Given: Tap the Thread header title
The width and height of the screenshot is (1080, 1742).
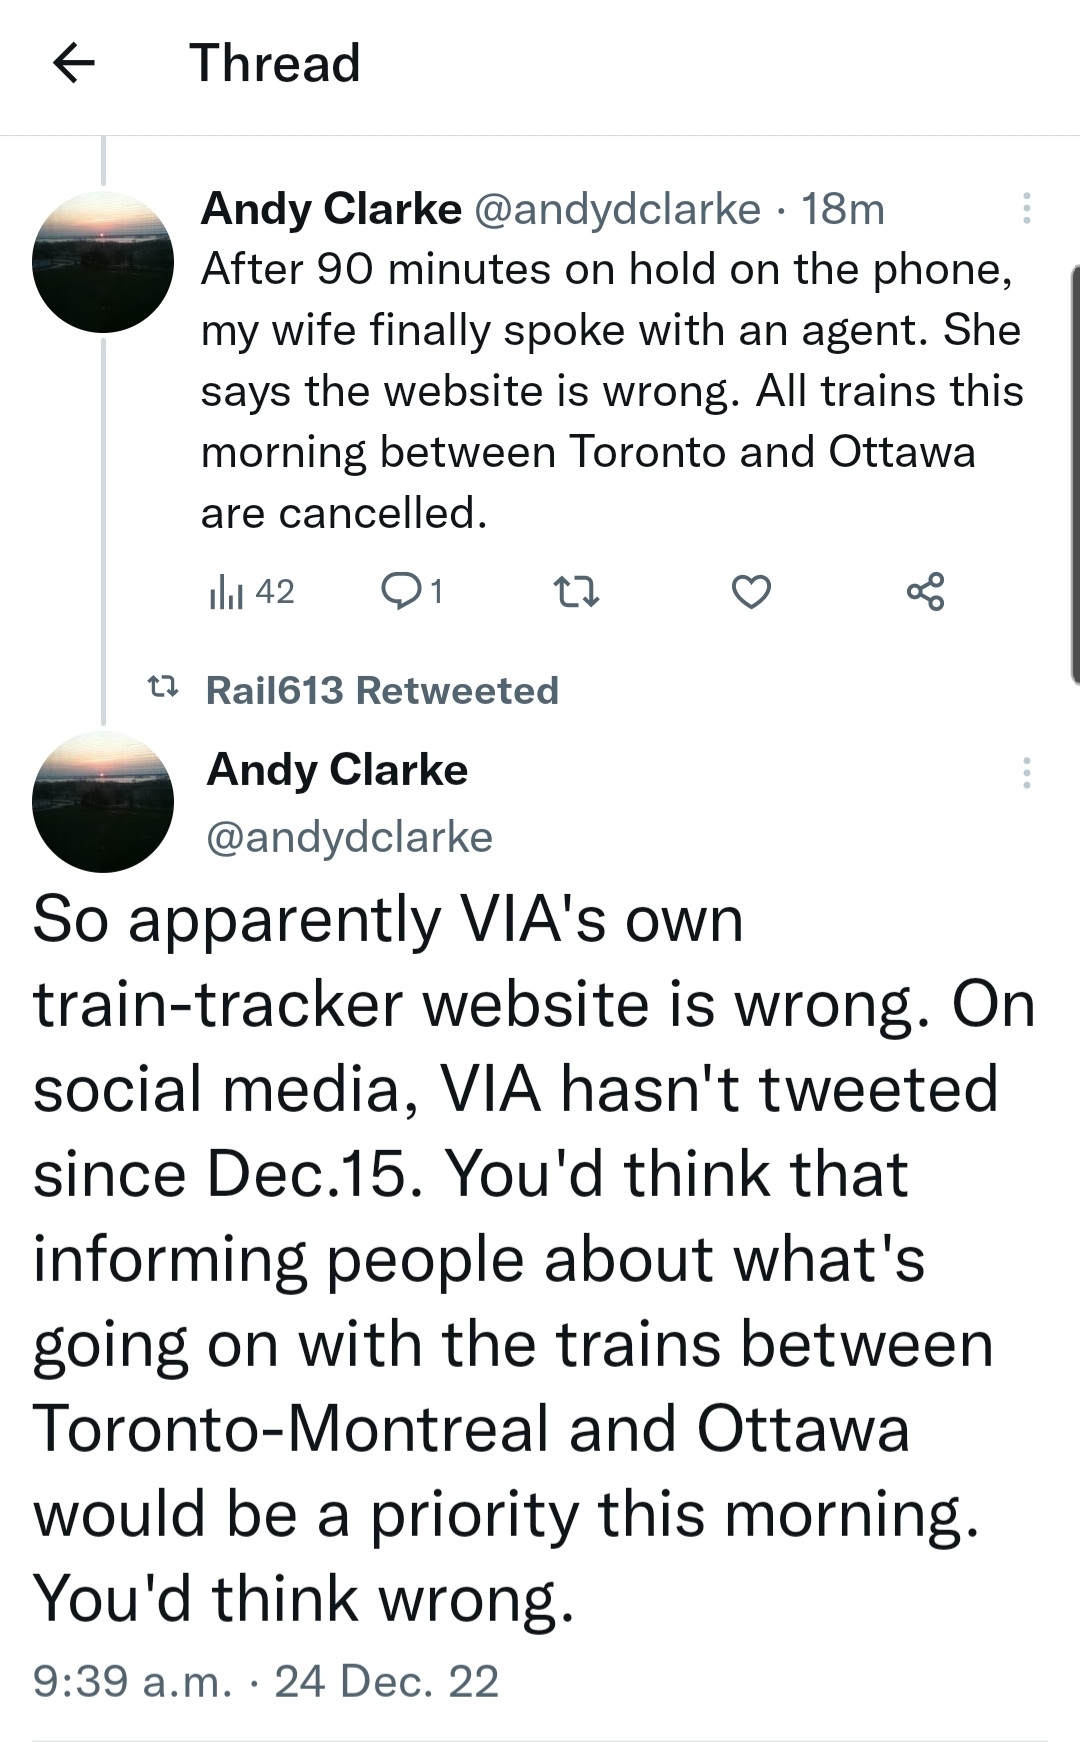Looking at the screenshot, I should [275, 64].
